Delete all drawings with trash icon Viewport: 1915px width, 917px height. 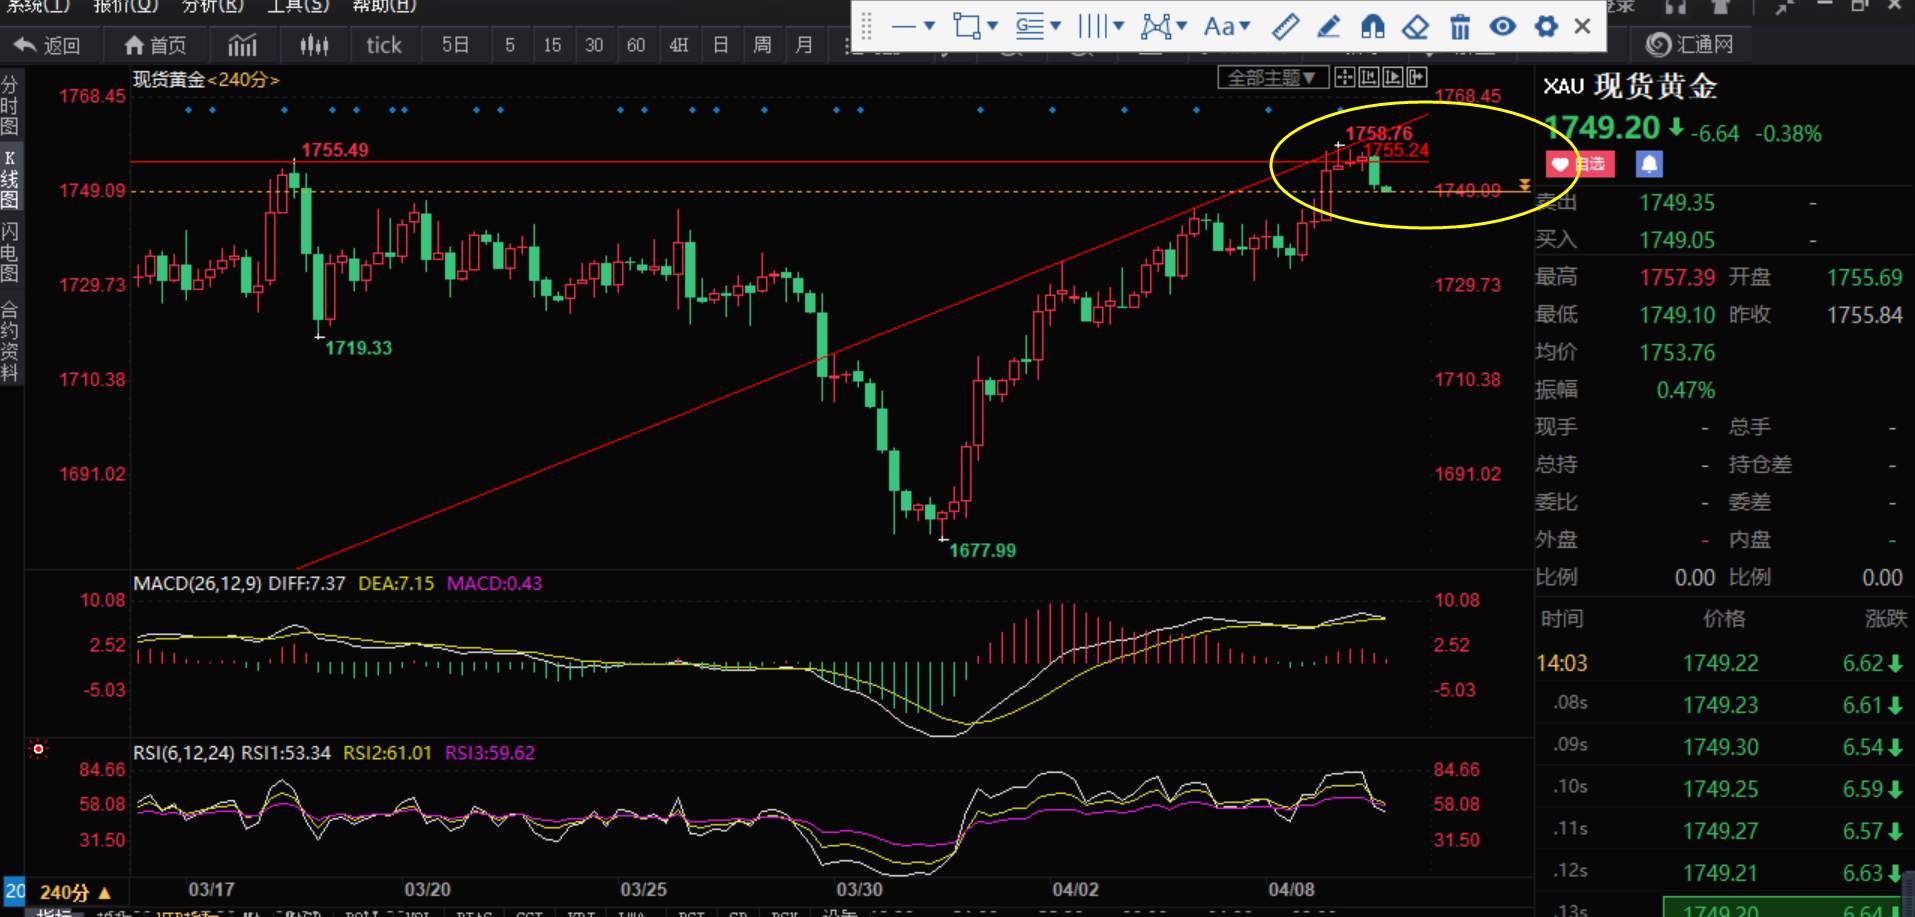click(x=1460, y=26)
